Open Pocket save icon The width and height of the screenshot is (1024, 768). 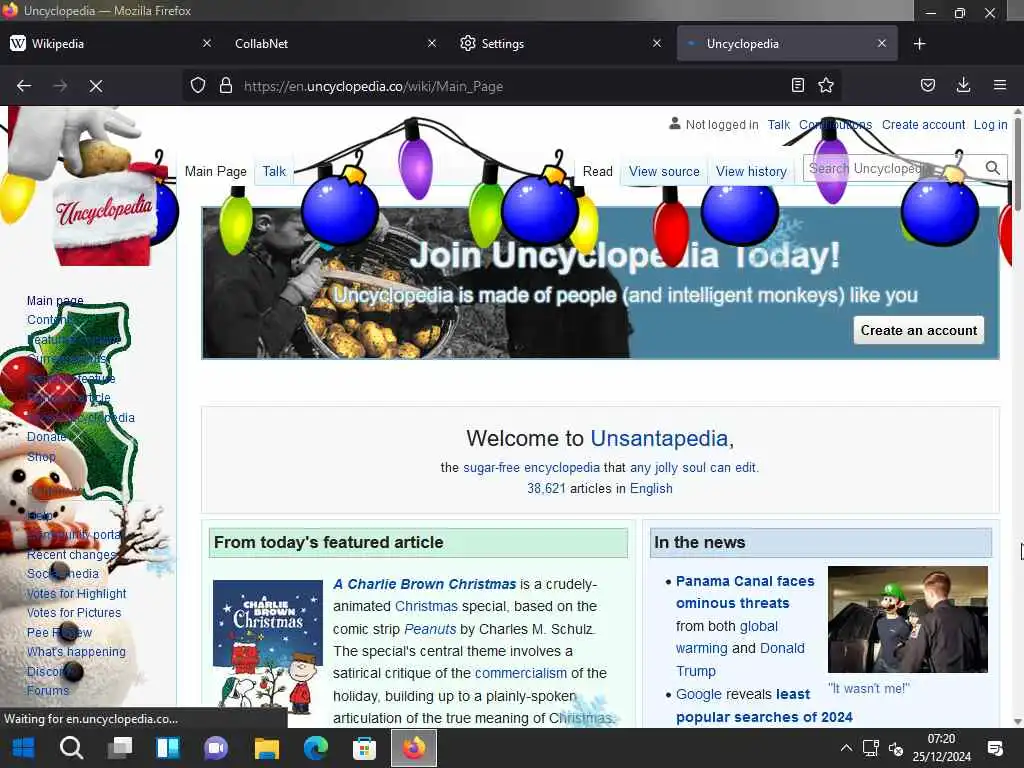click(927, 86)
